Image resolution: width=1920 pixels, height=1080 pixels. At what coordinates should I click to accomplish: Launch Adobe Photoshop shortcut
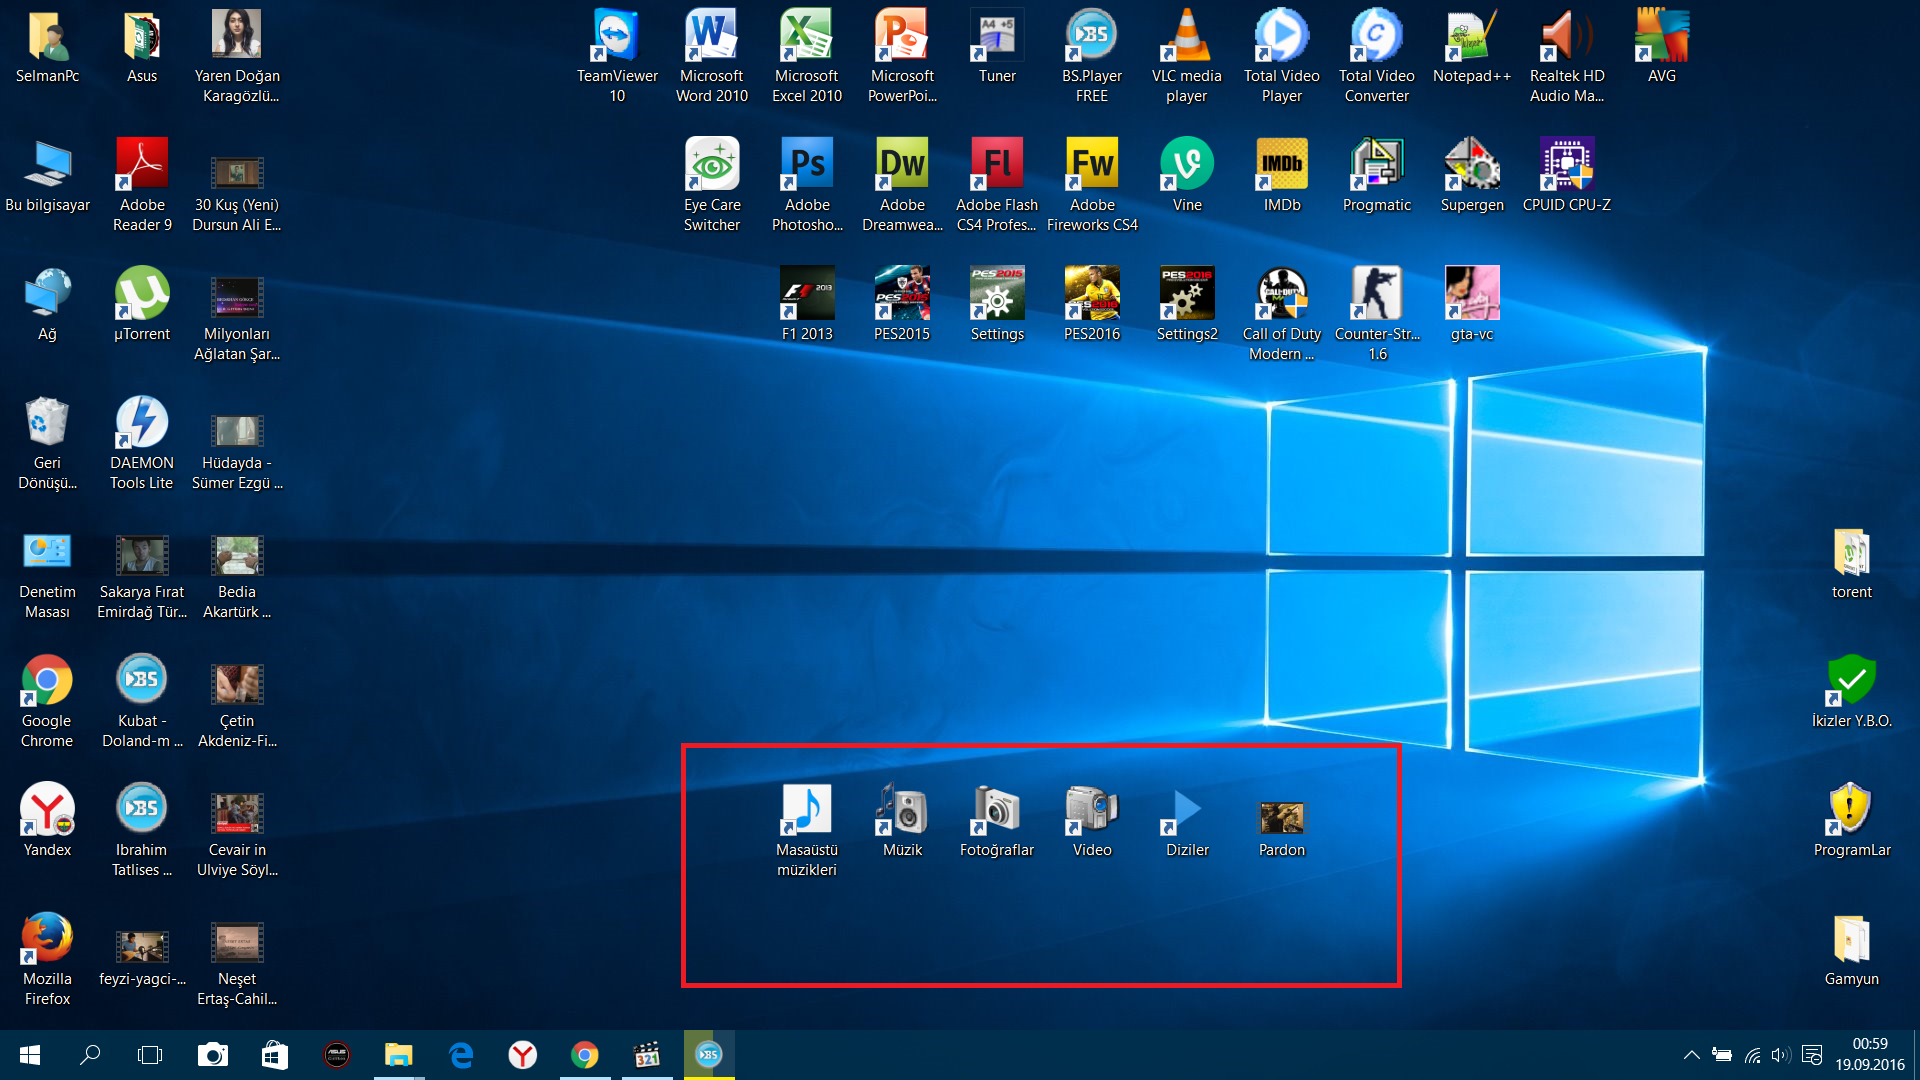coord(807,185)
